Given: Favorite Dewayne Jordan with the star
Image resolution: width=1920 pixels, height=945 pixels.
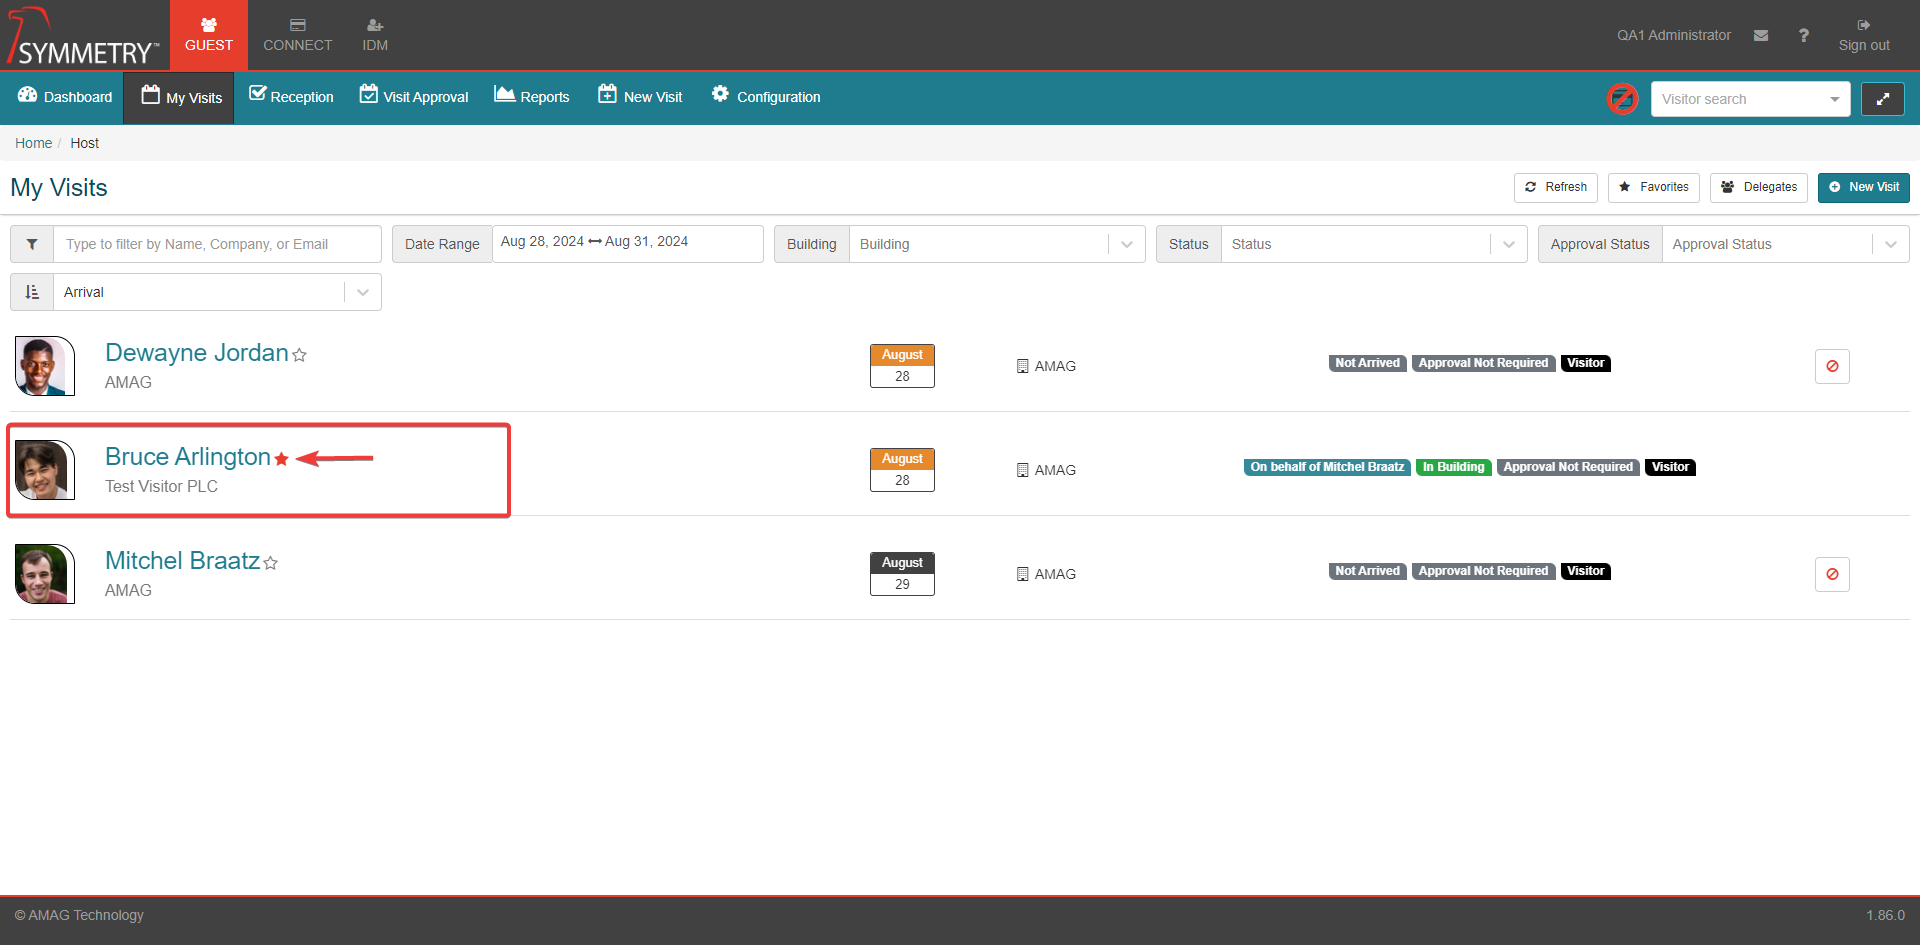Looking at the screenshot, I should pyautogui.click(x=299, y=355).
